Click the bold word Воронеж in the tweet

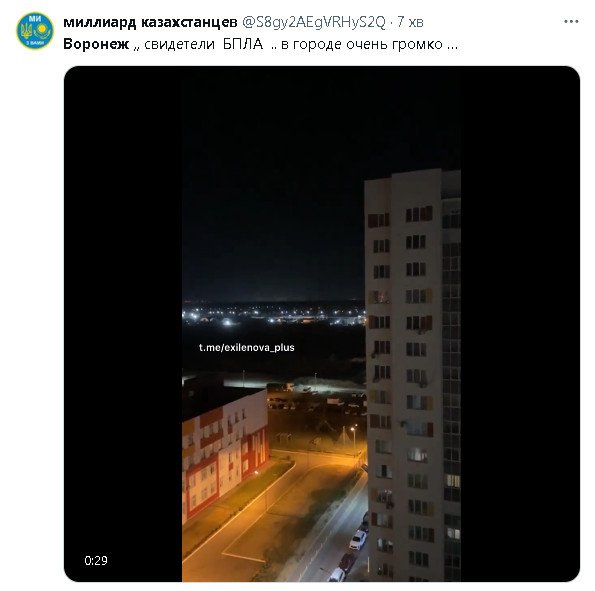[96, 44]
